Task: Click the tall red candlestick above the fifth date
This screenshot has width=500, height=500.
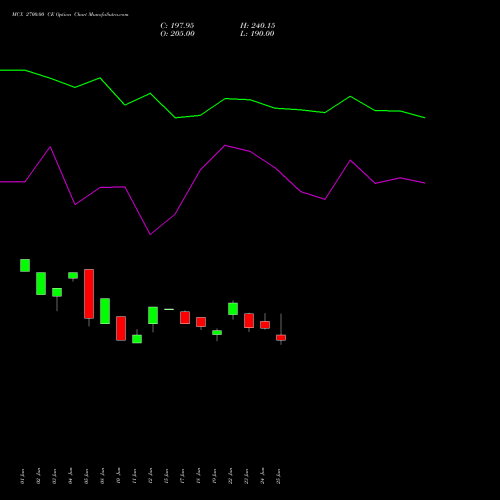Action: 89,294
